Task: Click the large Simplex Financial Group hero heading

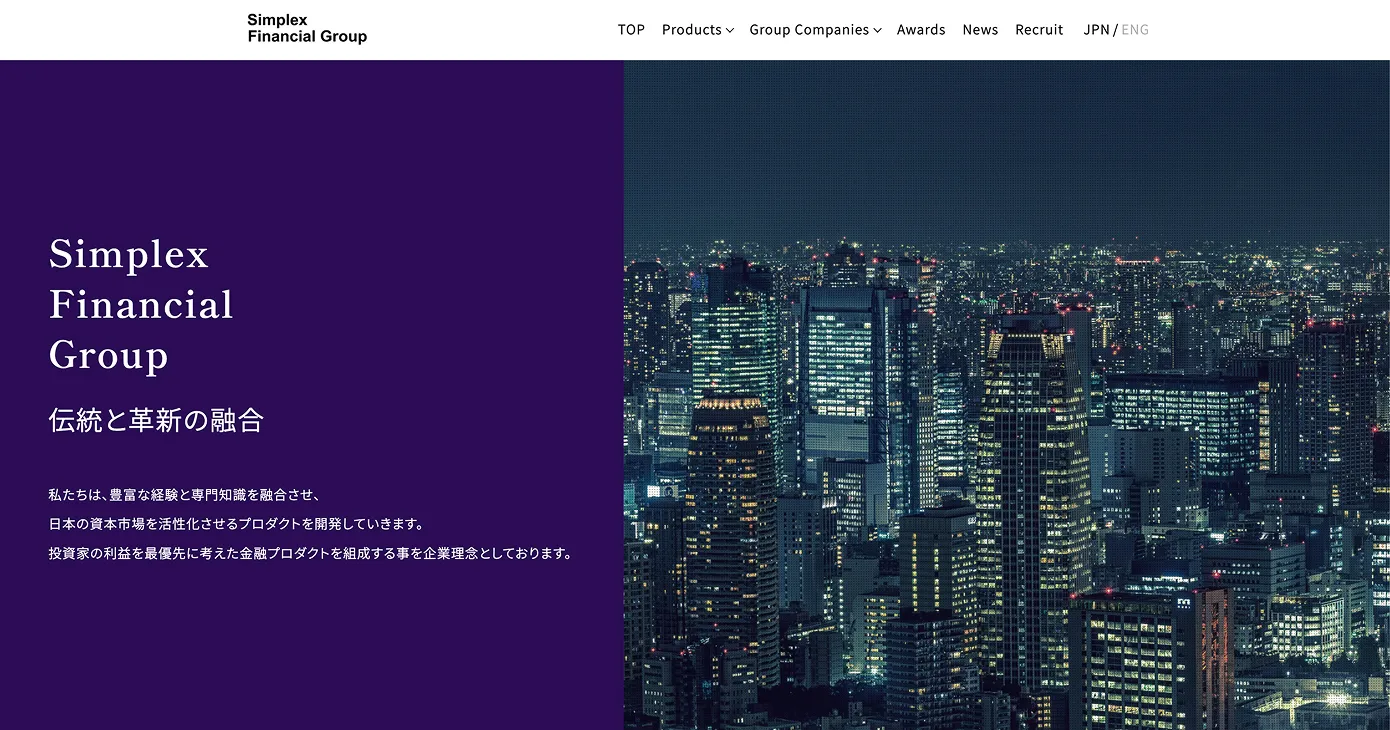Action: (x=141, y=304)
